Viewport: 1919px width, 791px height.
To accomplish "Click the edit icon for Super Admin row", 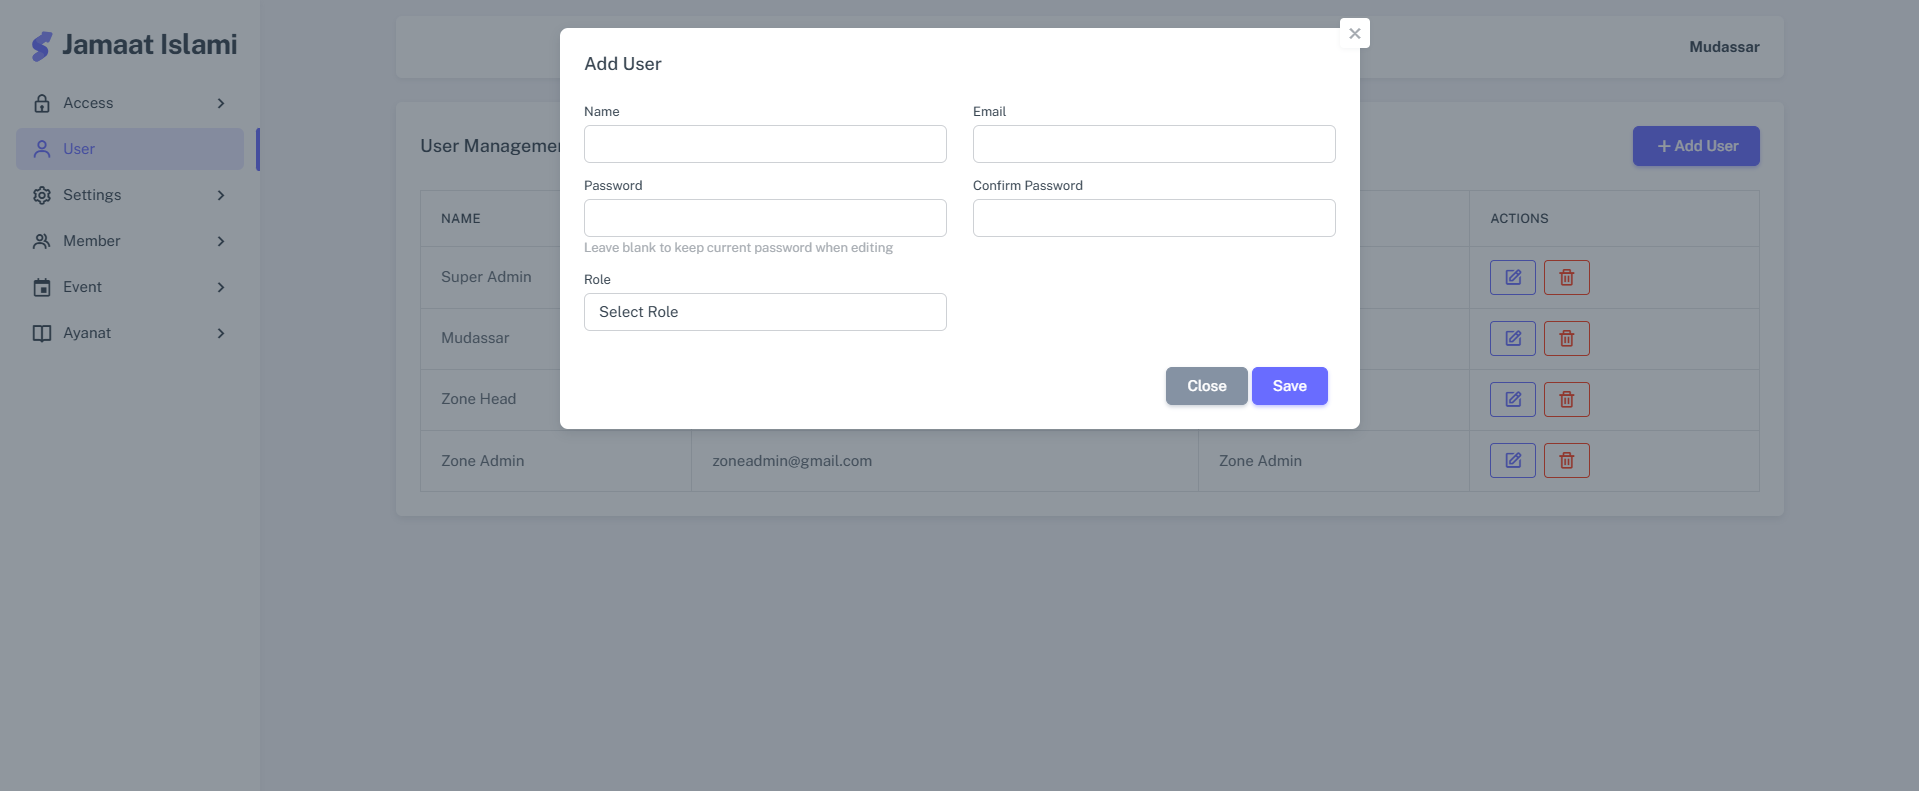I will pos(1512,277).
